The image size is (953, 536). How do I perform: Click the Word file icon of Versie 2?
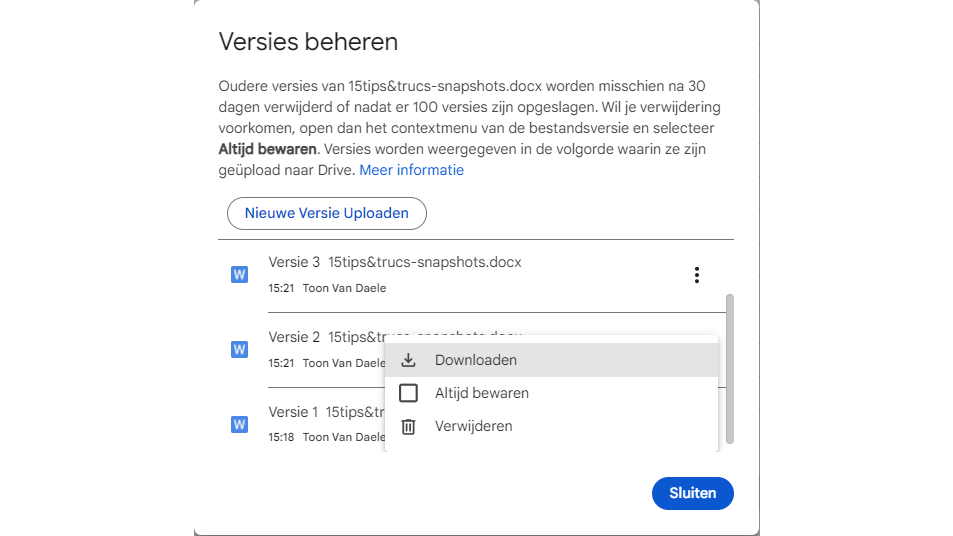pyautogui.click(x=239, y=349)
